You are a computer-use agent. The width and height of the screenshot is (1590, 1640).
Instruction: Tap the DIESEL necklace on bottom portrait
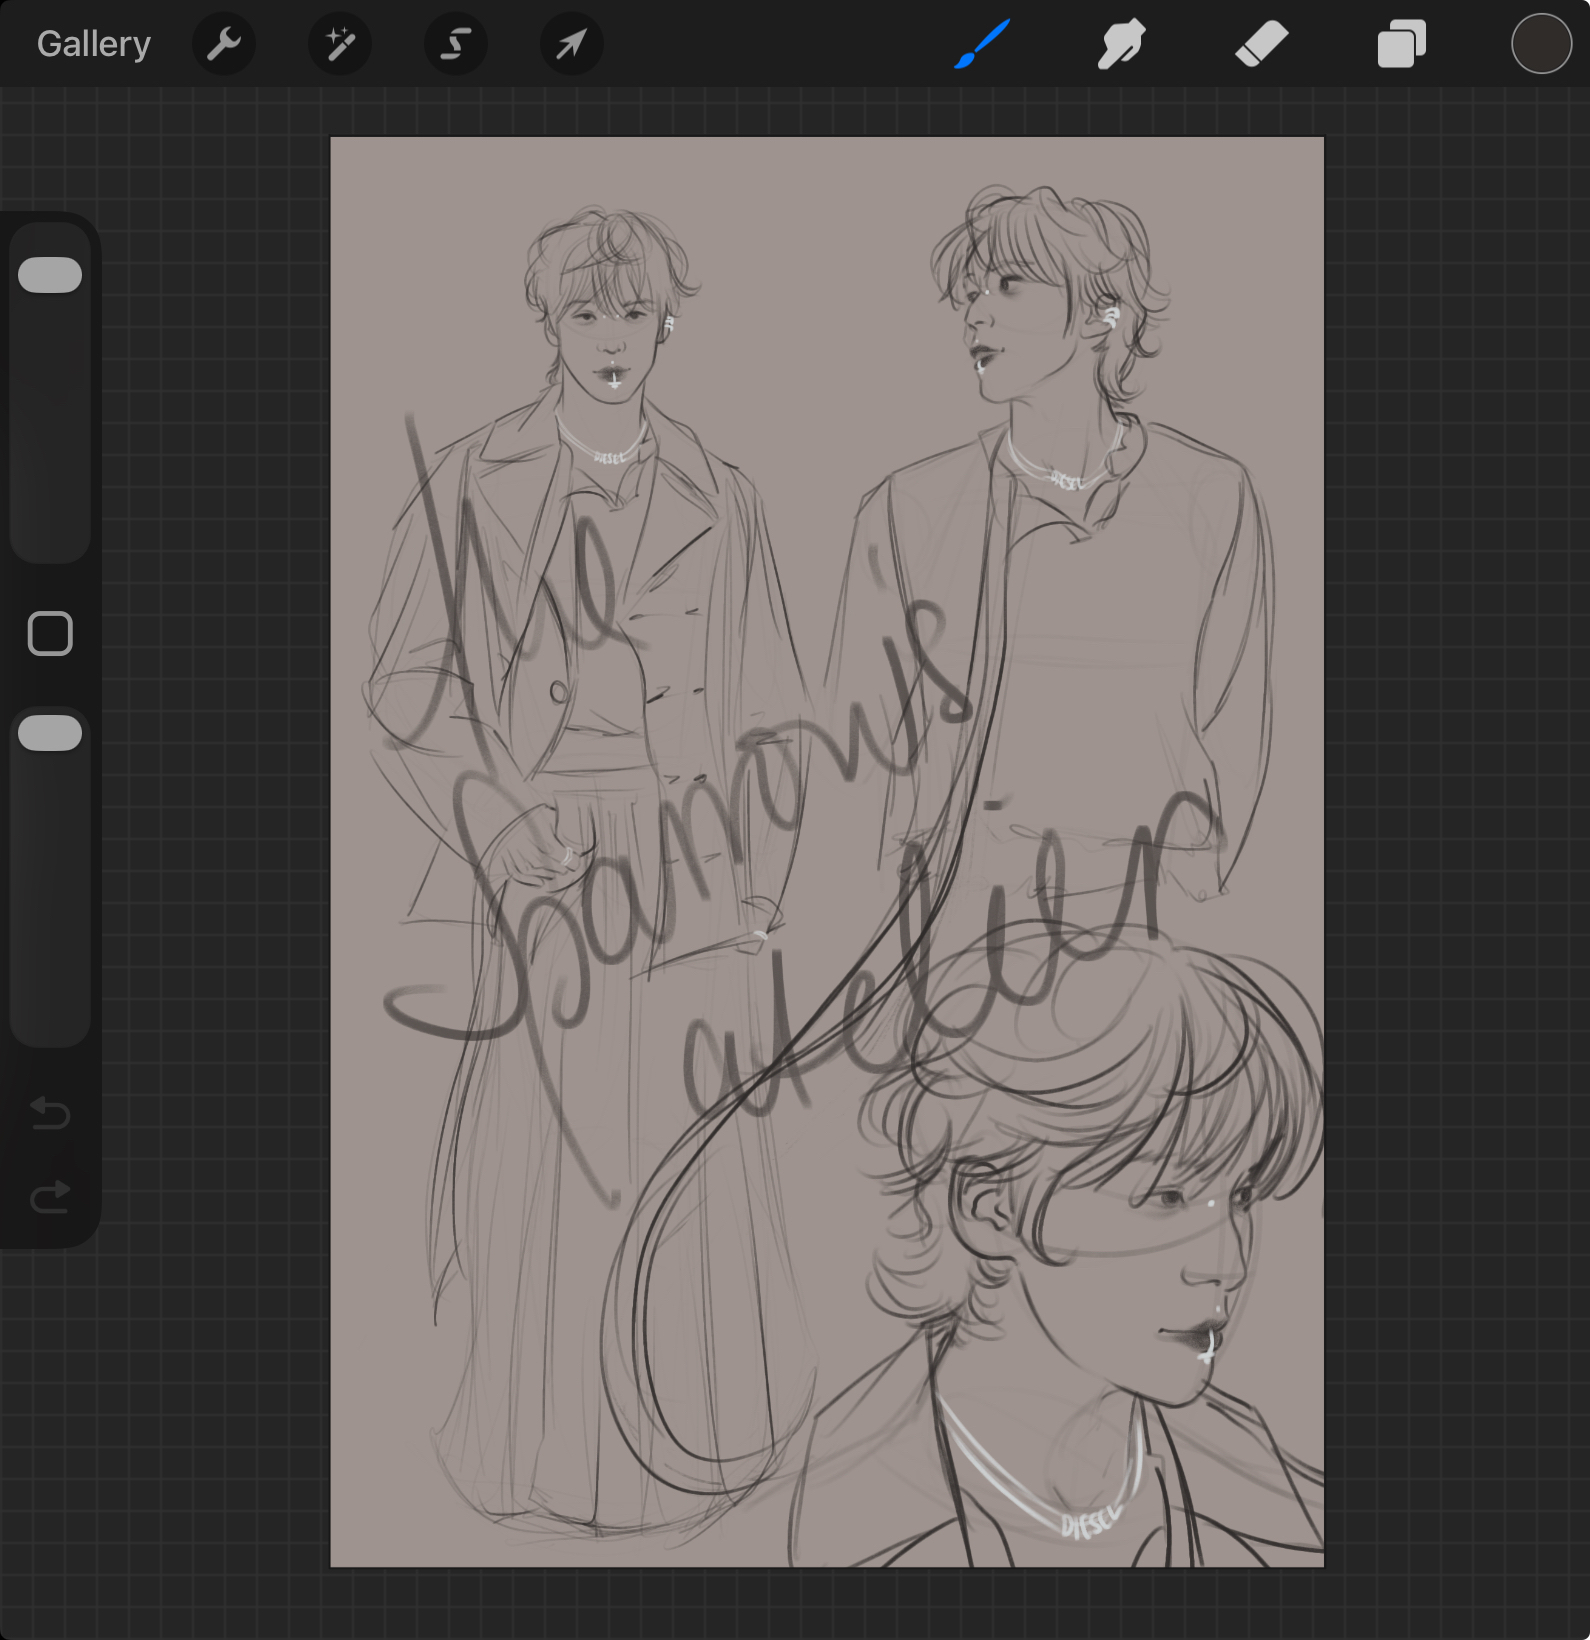point(1090,1522)
